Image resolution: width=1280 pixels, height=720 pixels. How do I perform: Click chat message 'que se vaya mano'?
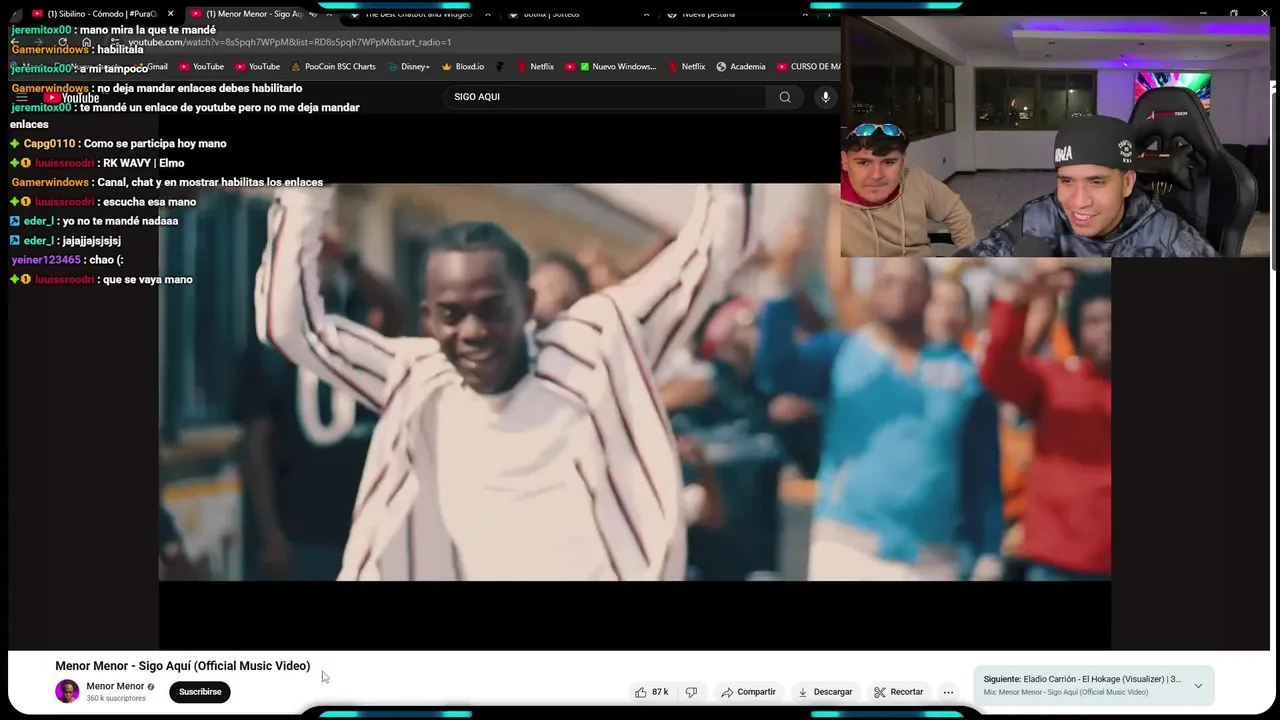(x=147, y=280)
